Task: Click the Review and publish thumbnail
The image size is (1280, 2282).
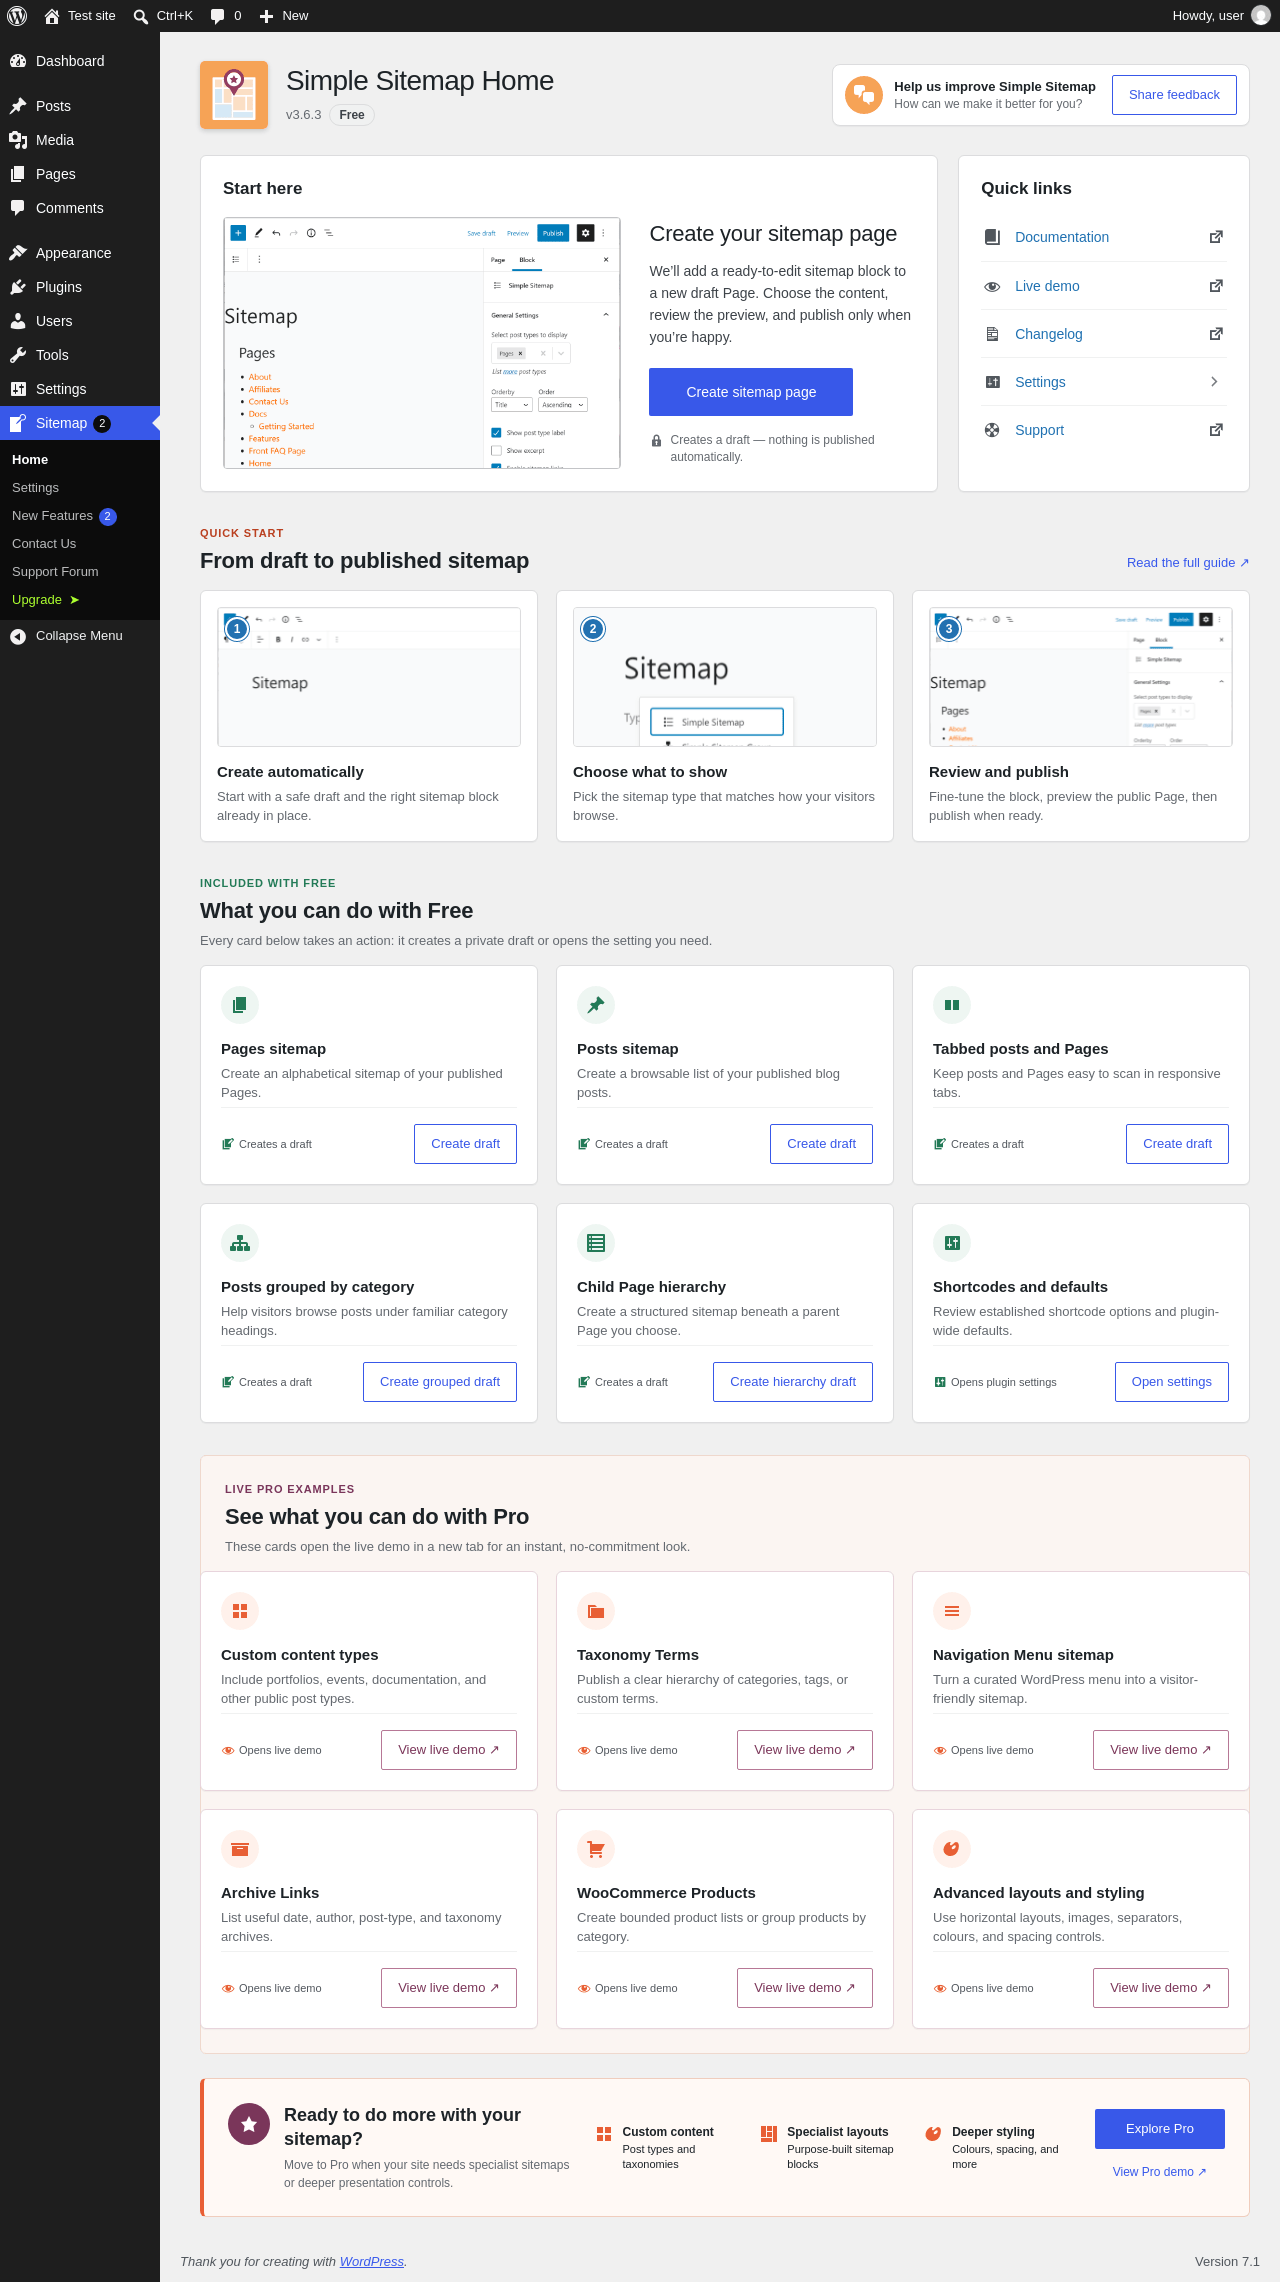Action: [1081, 677]
